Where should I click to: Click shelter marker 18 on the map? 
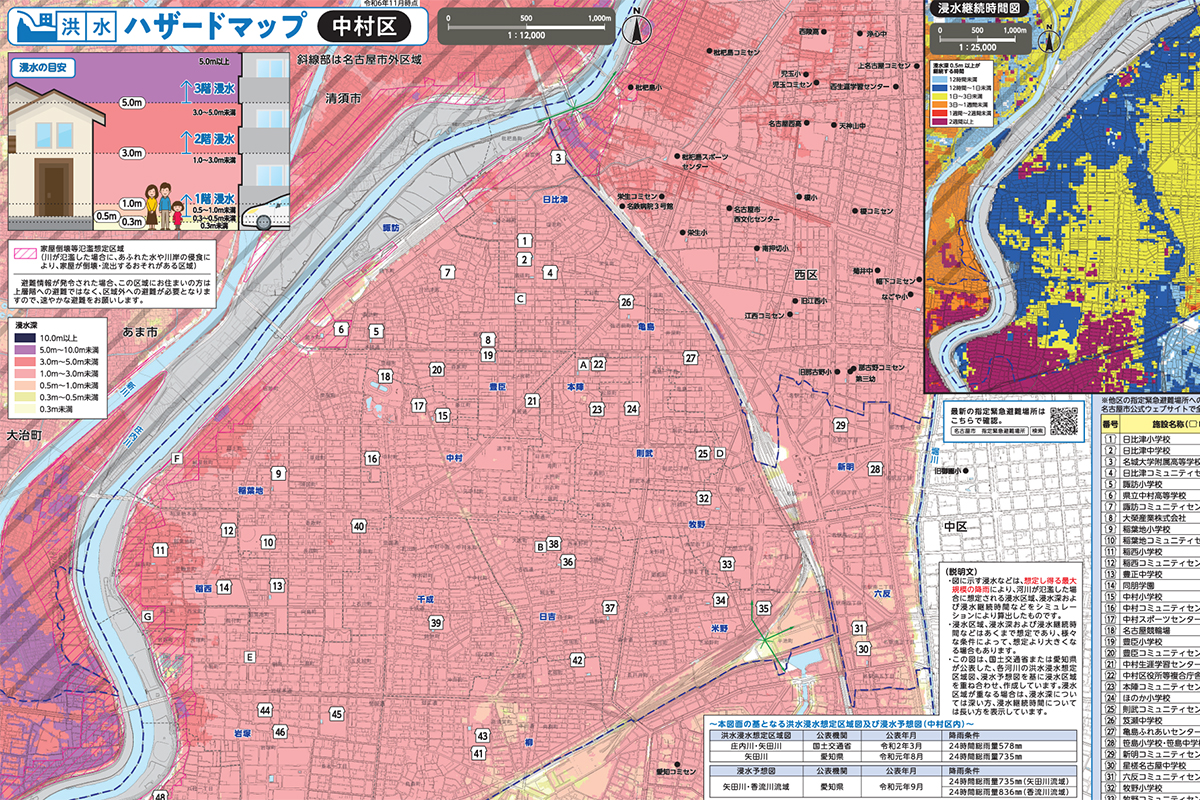(385, 377)
